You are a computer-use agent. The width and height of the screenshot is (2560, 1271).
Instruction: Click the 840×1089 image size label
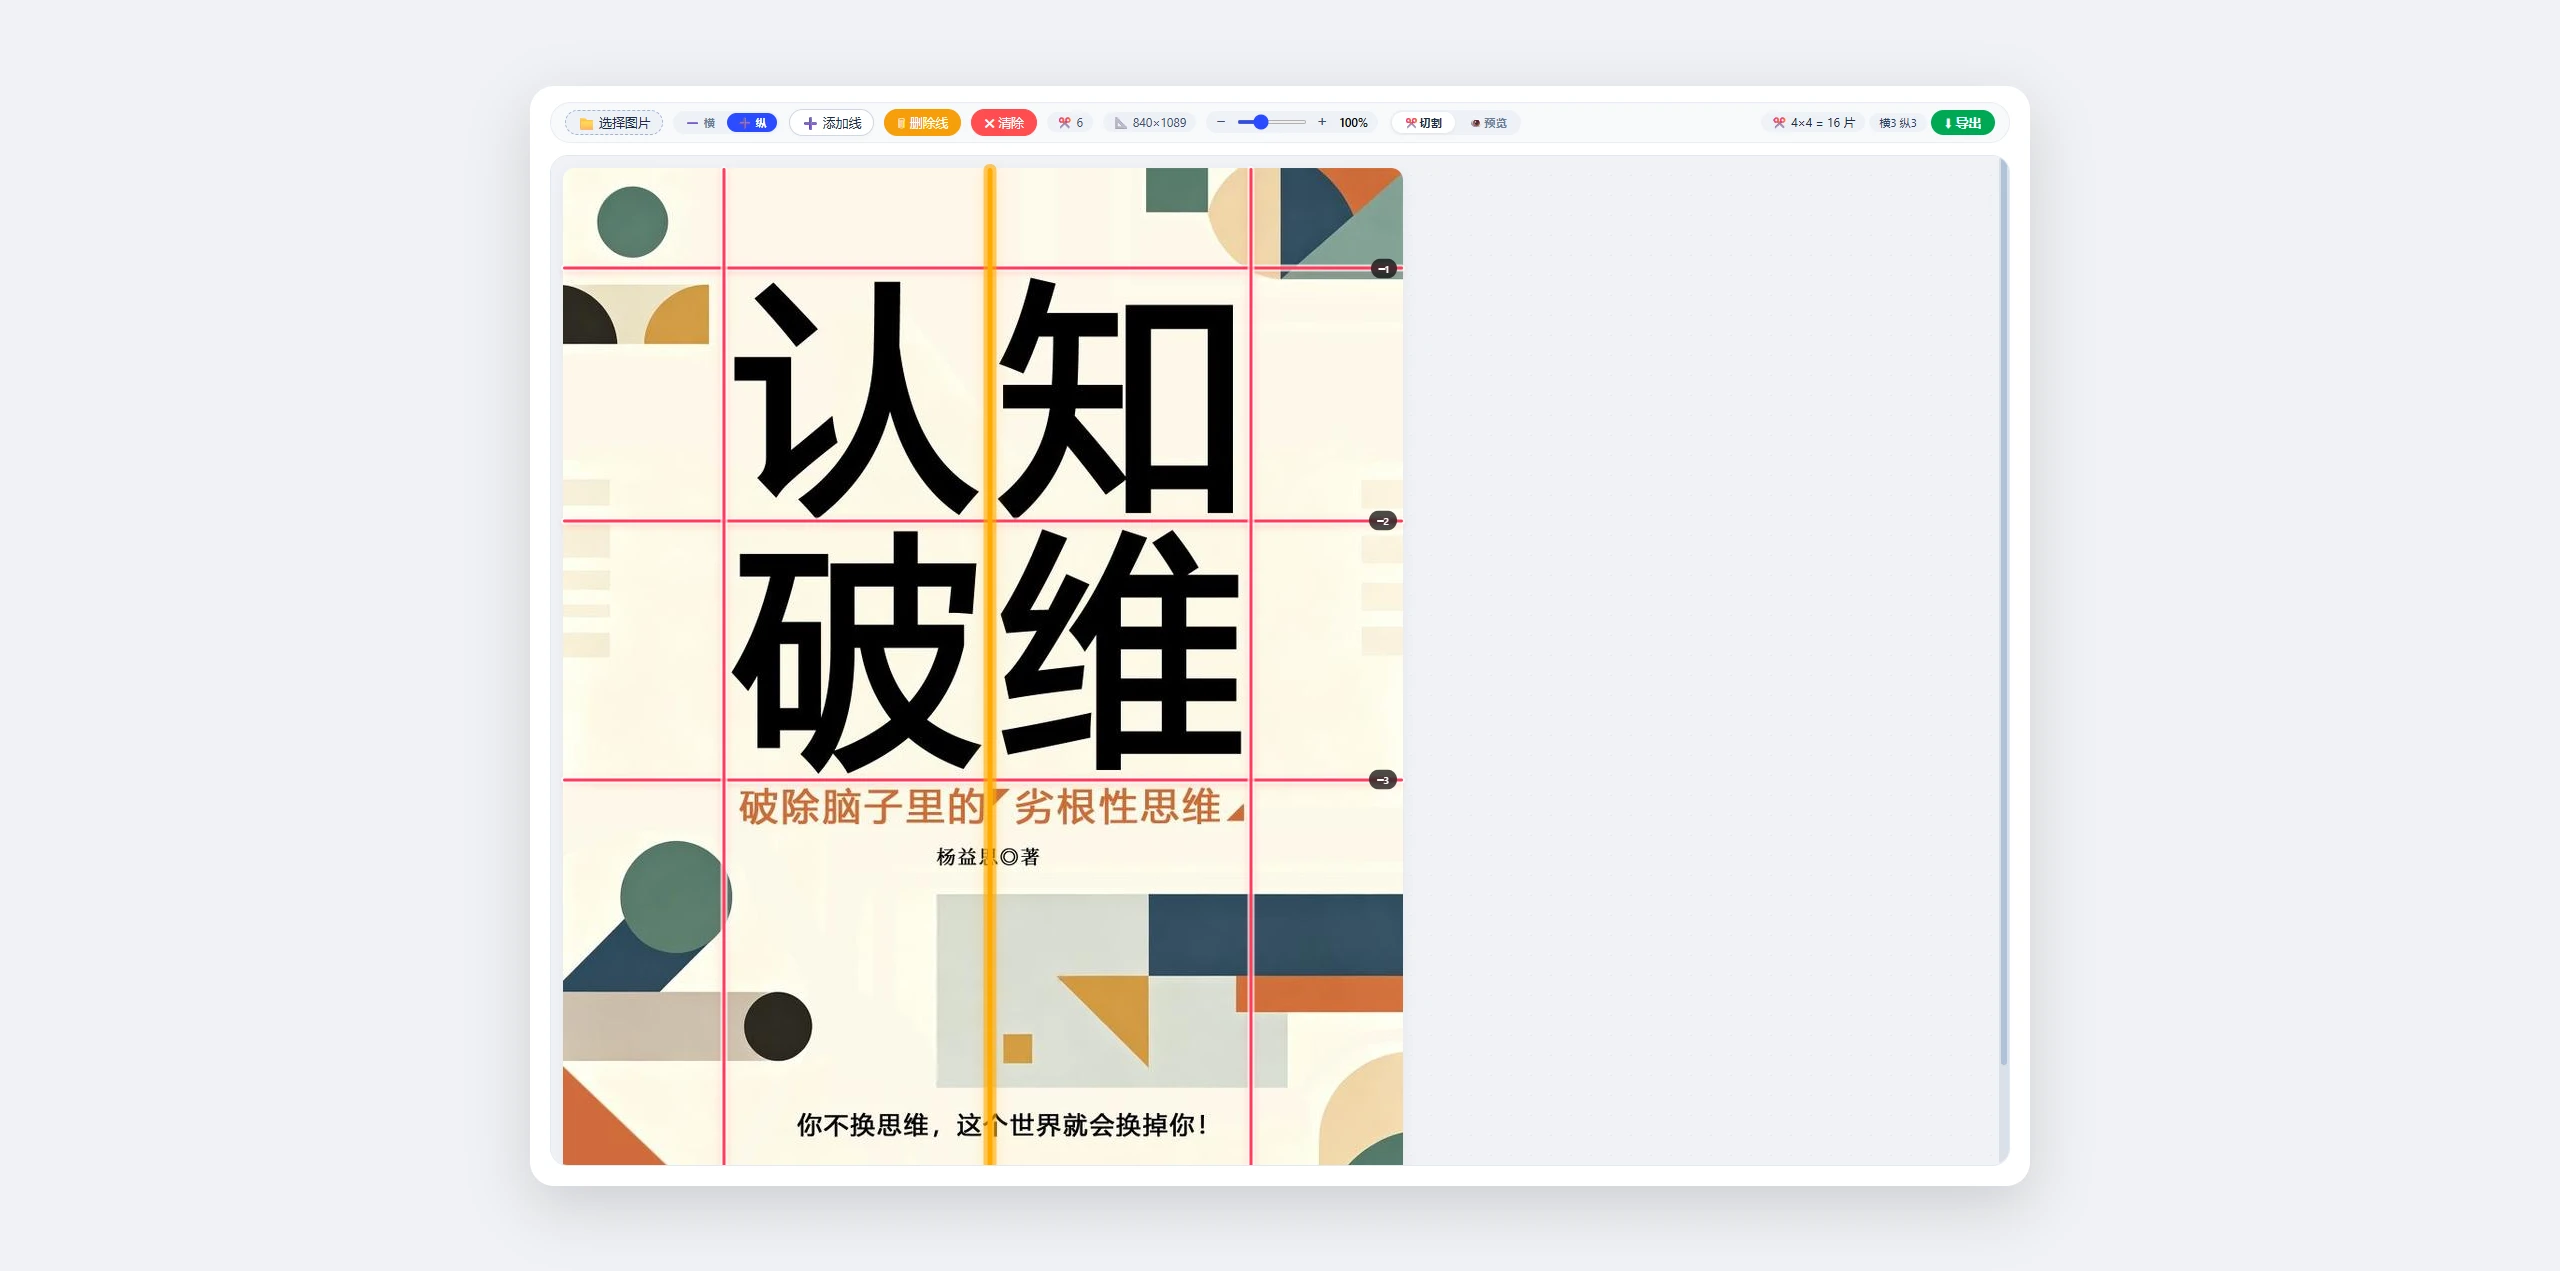click(x=1151, y=123)
